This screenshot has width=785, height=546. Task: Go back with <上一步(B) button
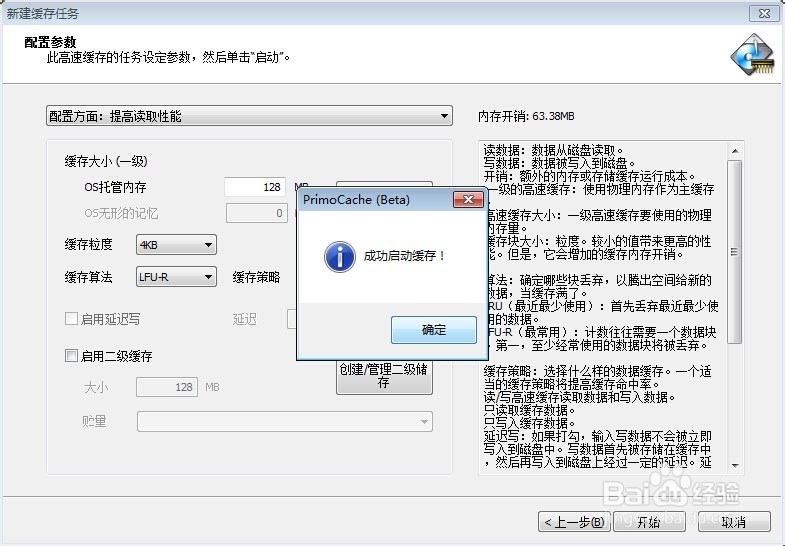pos(574,522)
